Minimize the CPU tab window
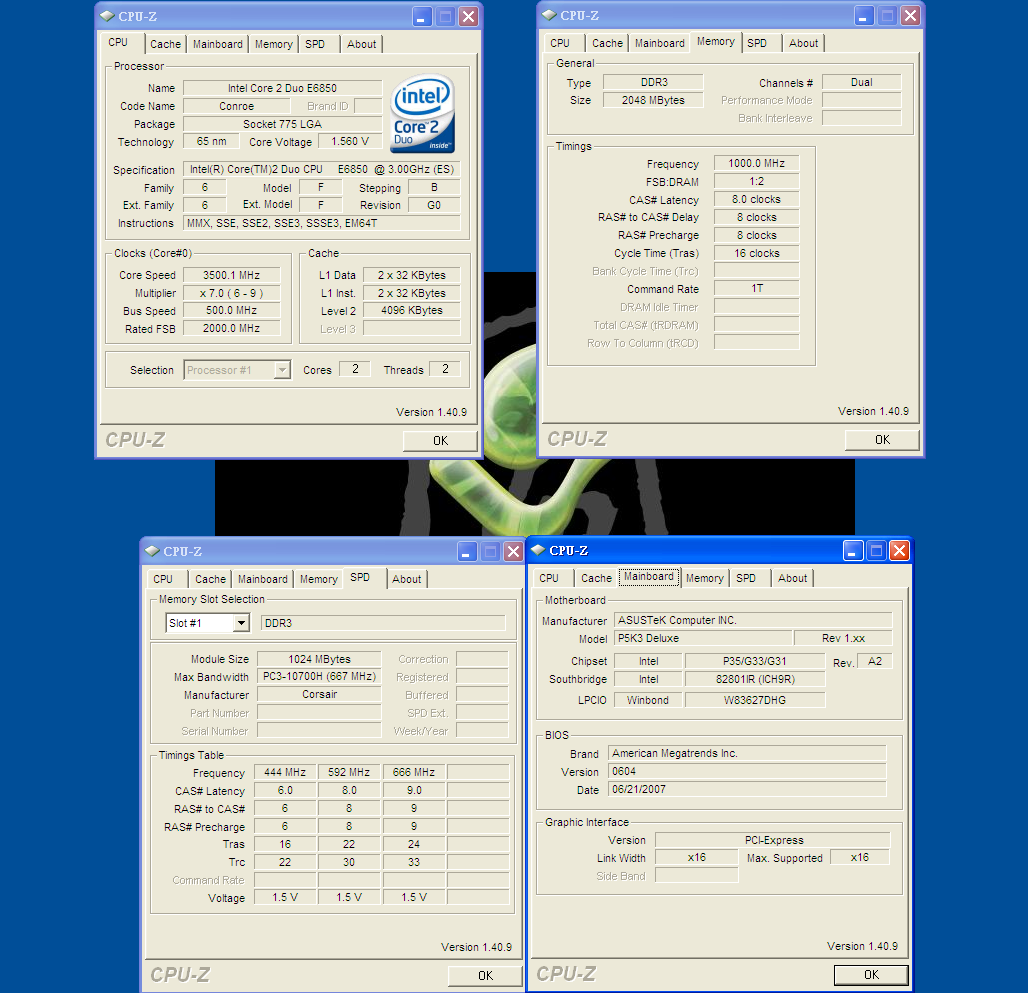 (422, 16)
